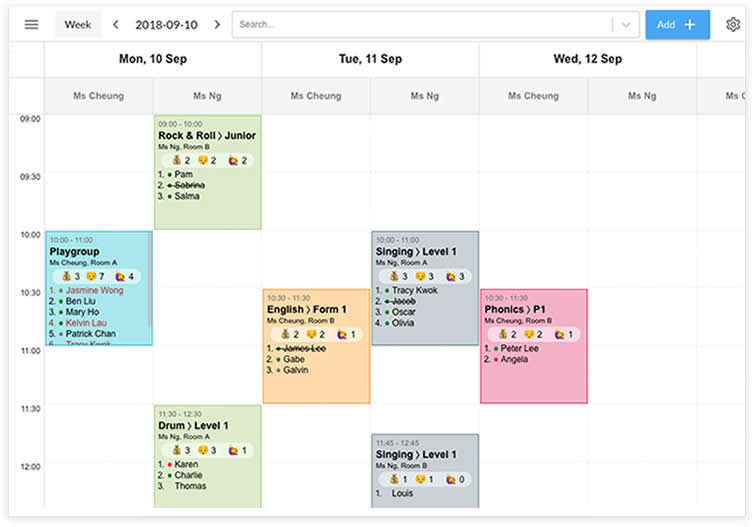754x527 pixels.
Task: Go to previous week arrow
Action: point(115,25)
